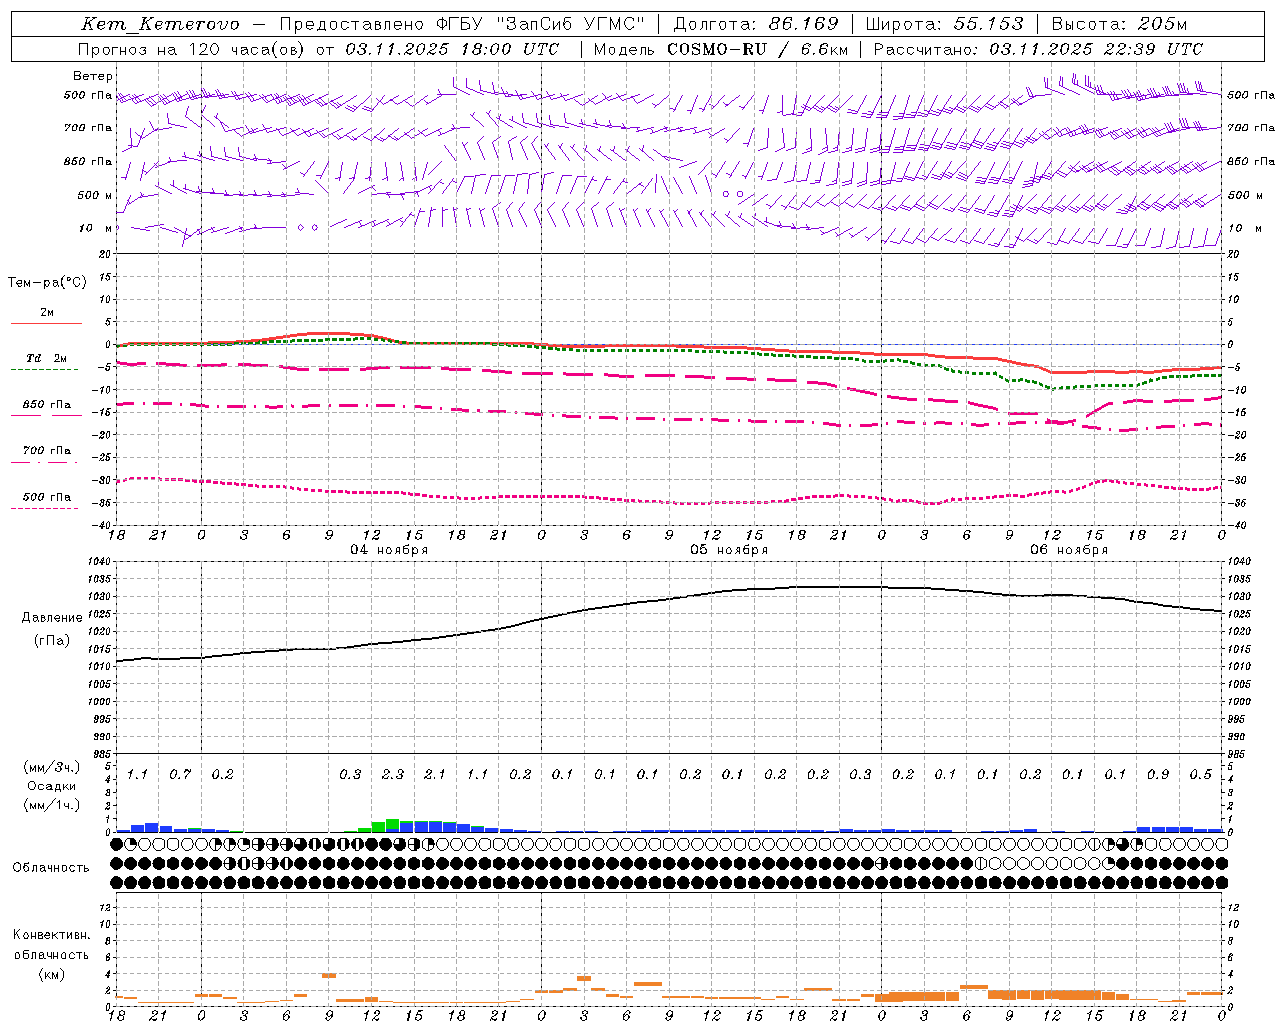
Task: Click the Тем-ра(°C) axis label
Action: [x=47, y=283]
